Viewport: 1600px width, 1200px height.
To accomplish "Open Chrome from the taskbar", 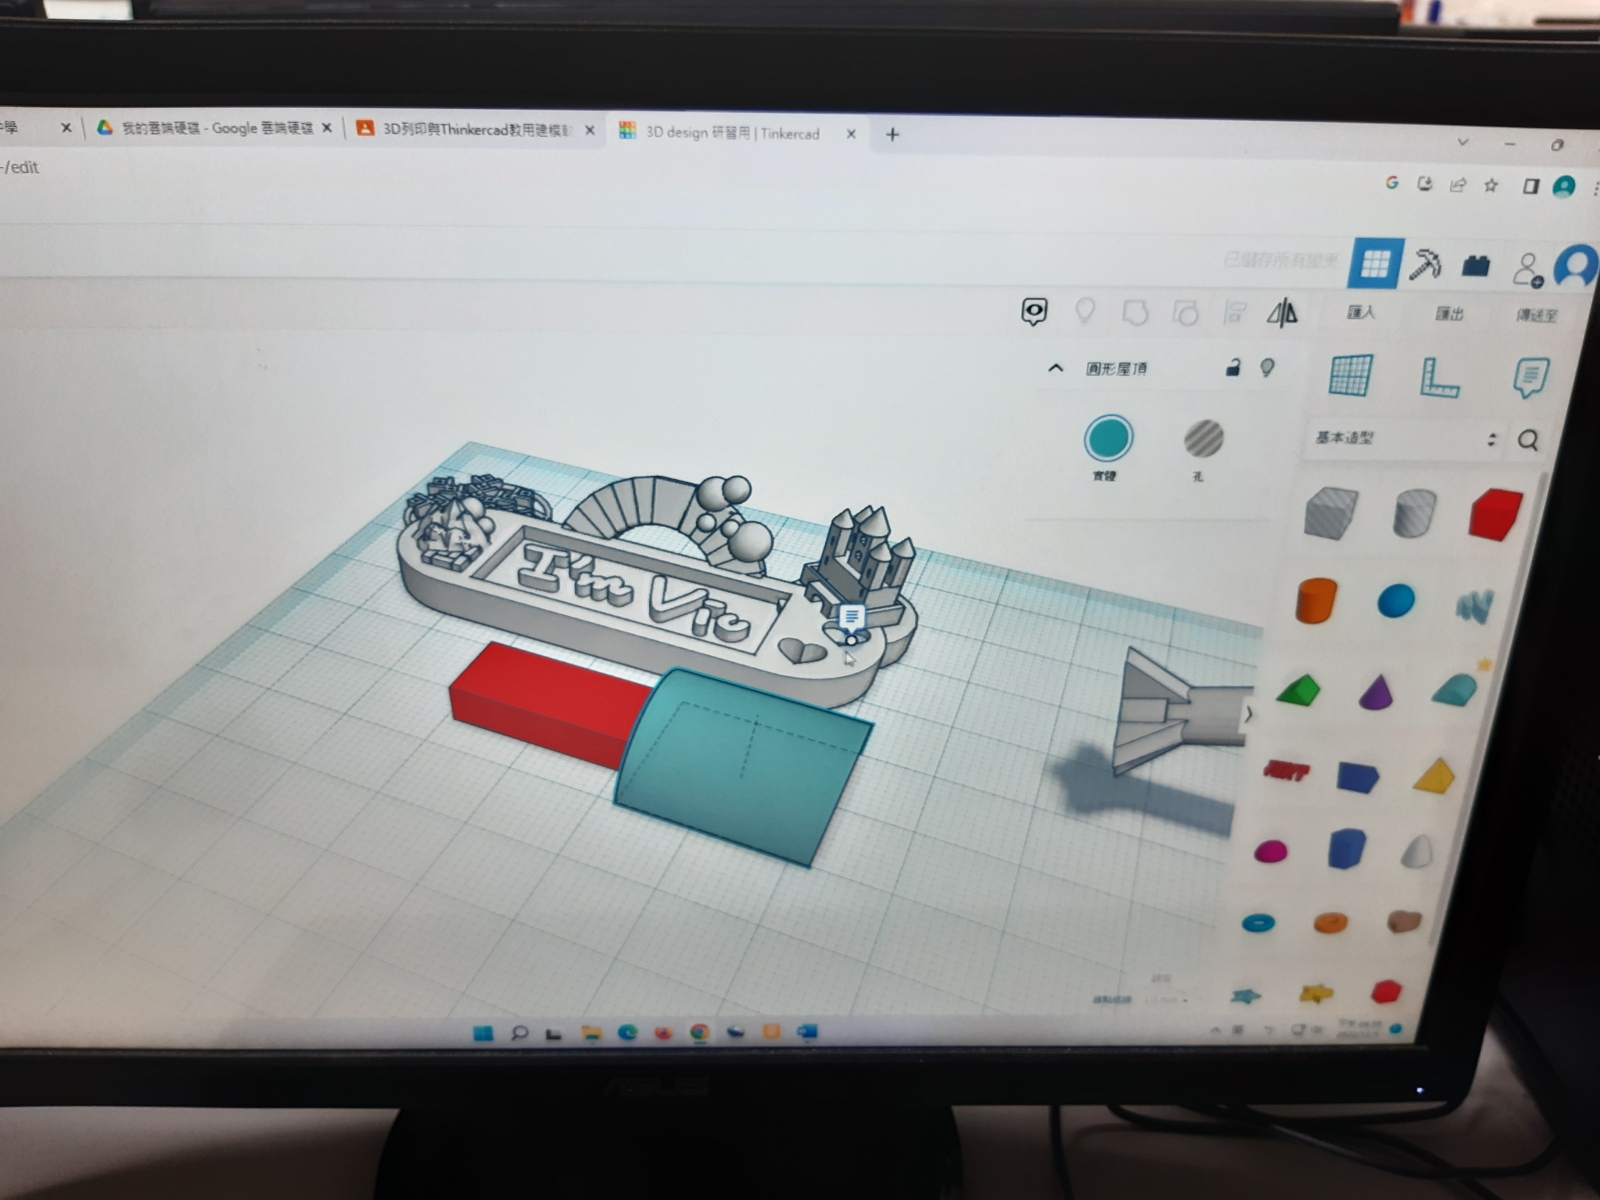I will tap(699, 1032).
